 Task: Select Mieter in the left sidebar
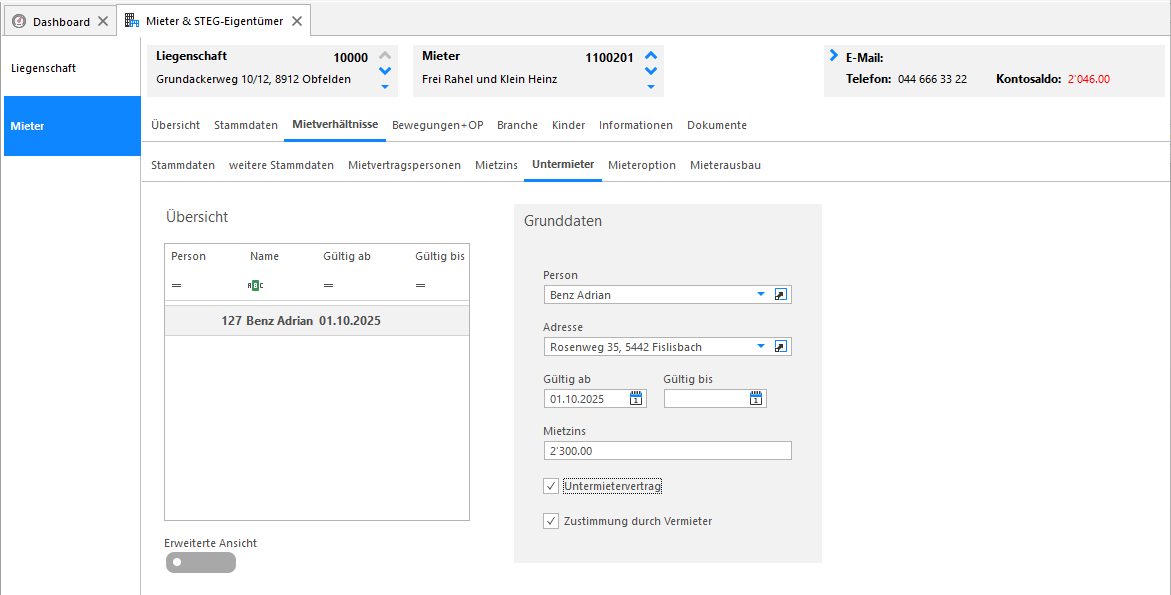coord(72,126)
